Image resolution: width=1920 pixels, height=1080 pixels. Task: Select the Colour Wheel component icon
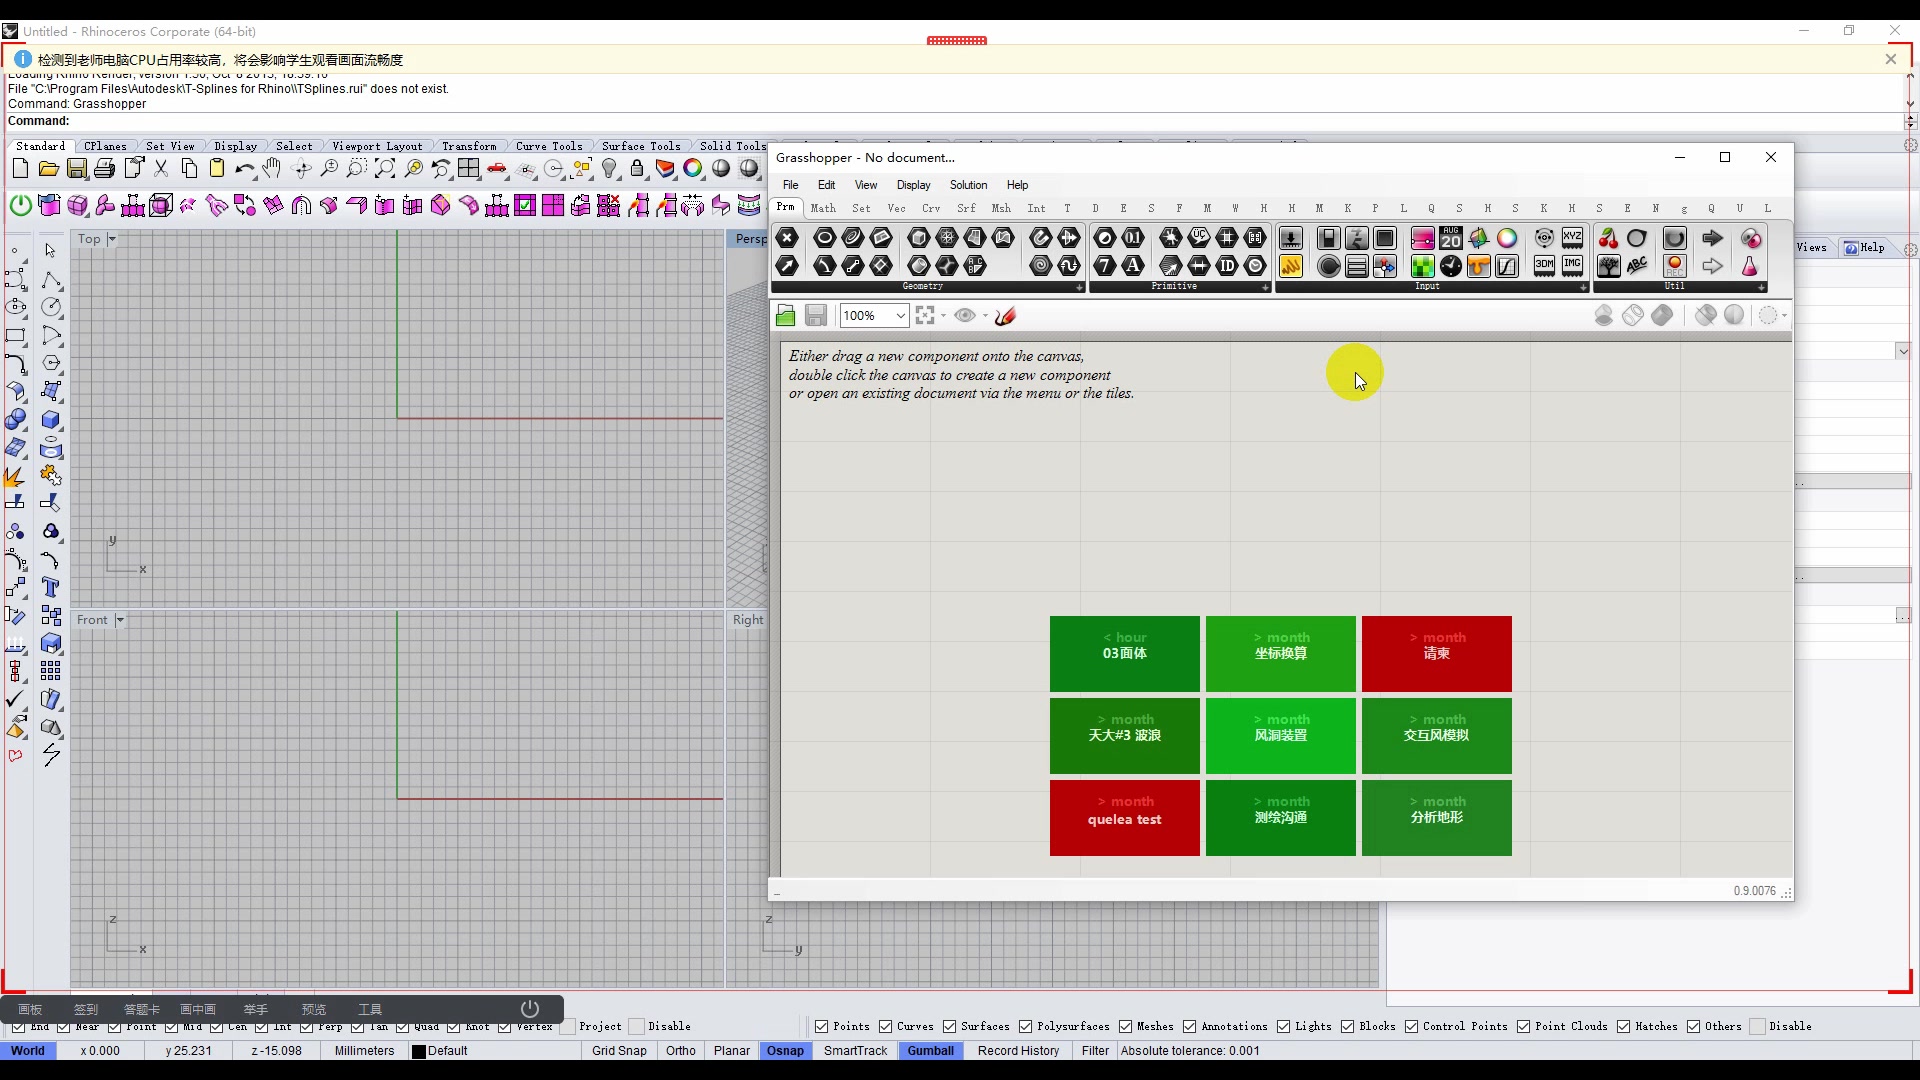point(1507,238)
